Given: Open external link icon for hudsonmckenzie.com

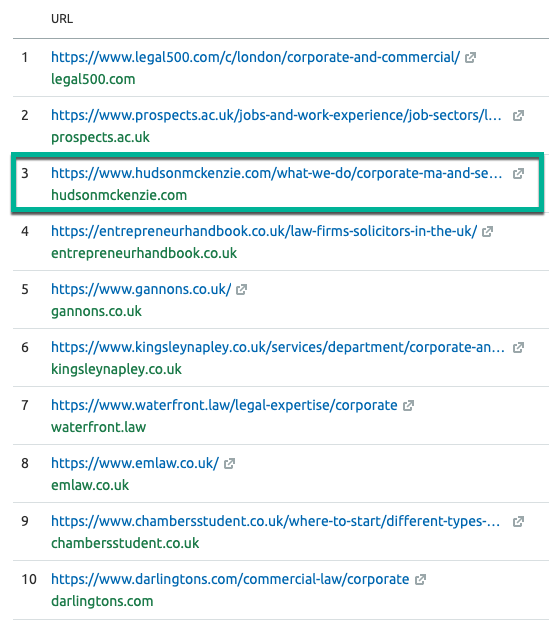Looking at the screenshot, I should [x=518, y=174].
